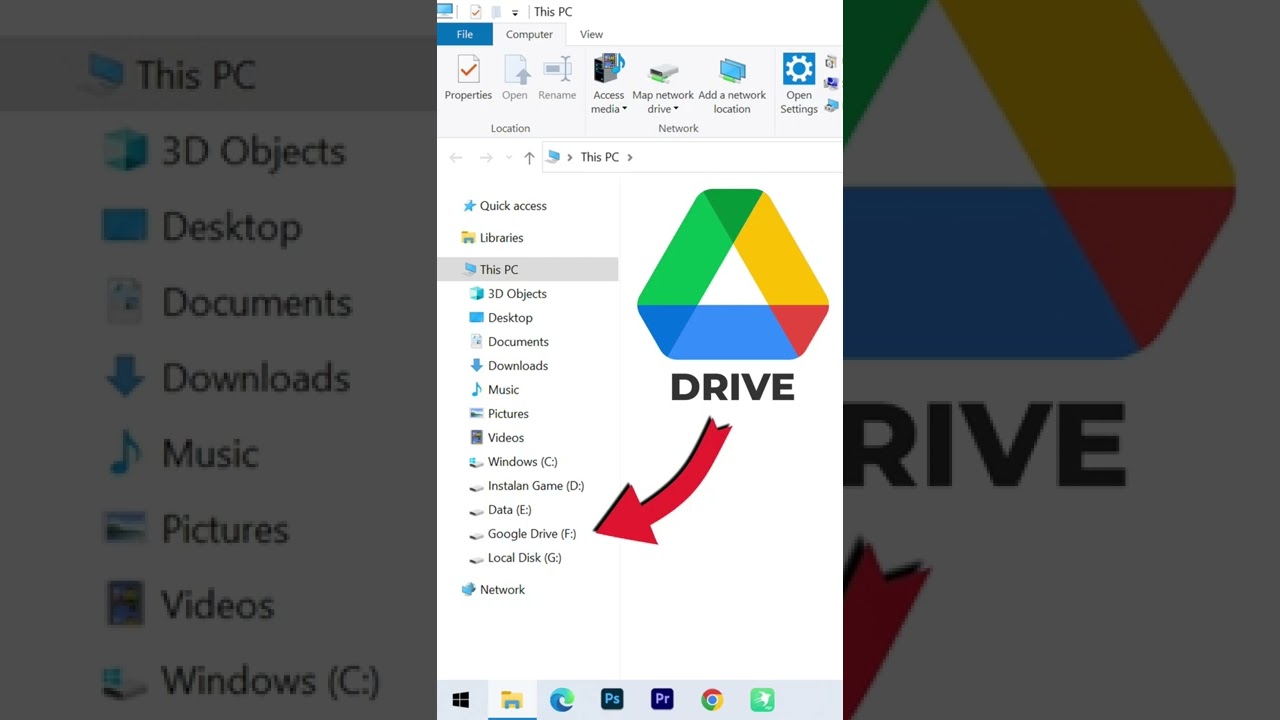Click the title bar New folder icon
Image resolution: width=1280 pixels, height=720 pixels.
496,12
